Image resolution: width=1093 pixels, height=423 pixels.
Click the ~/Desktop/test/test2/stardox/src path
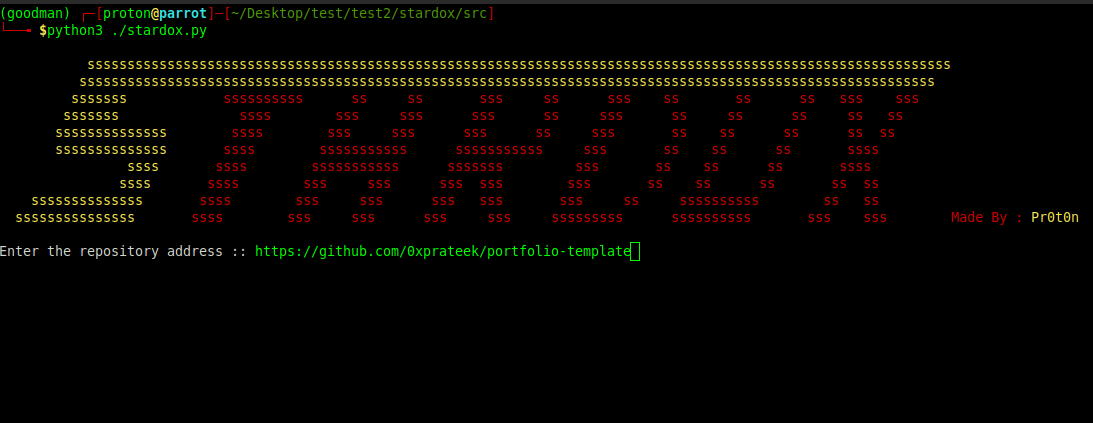pos(359,13)
